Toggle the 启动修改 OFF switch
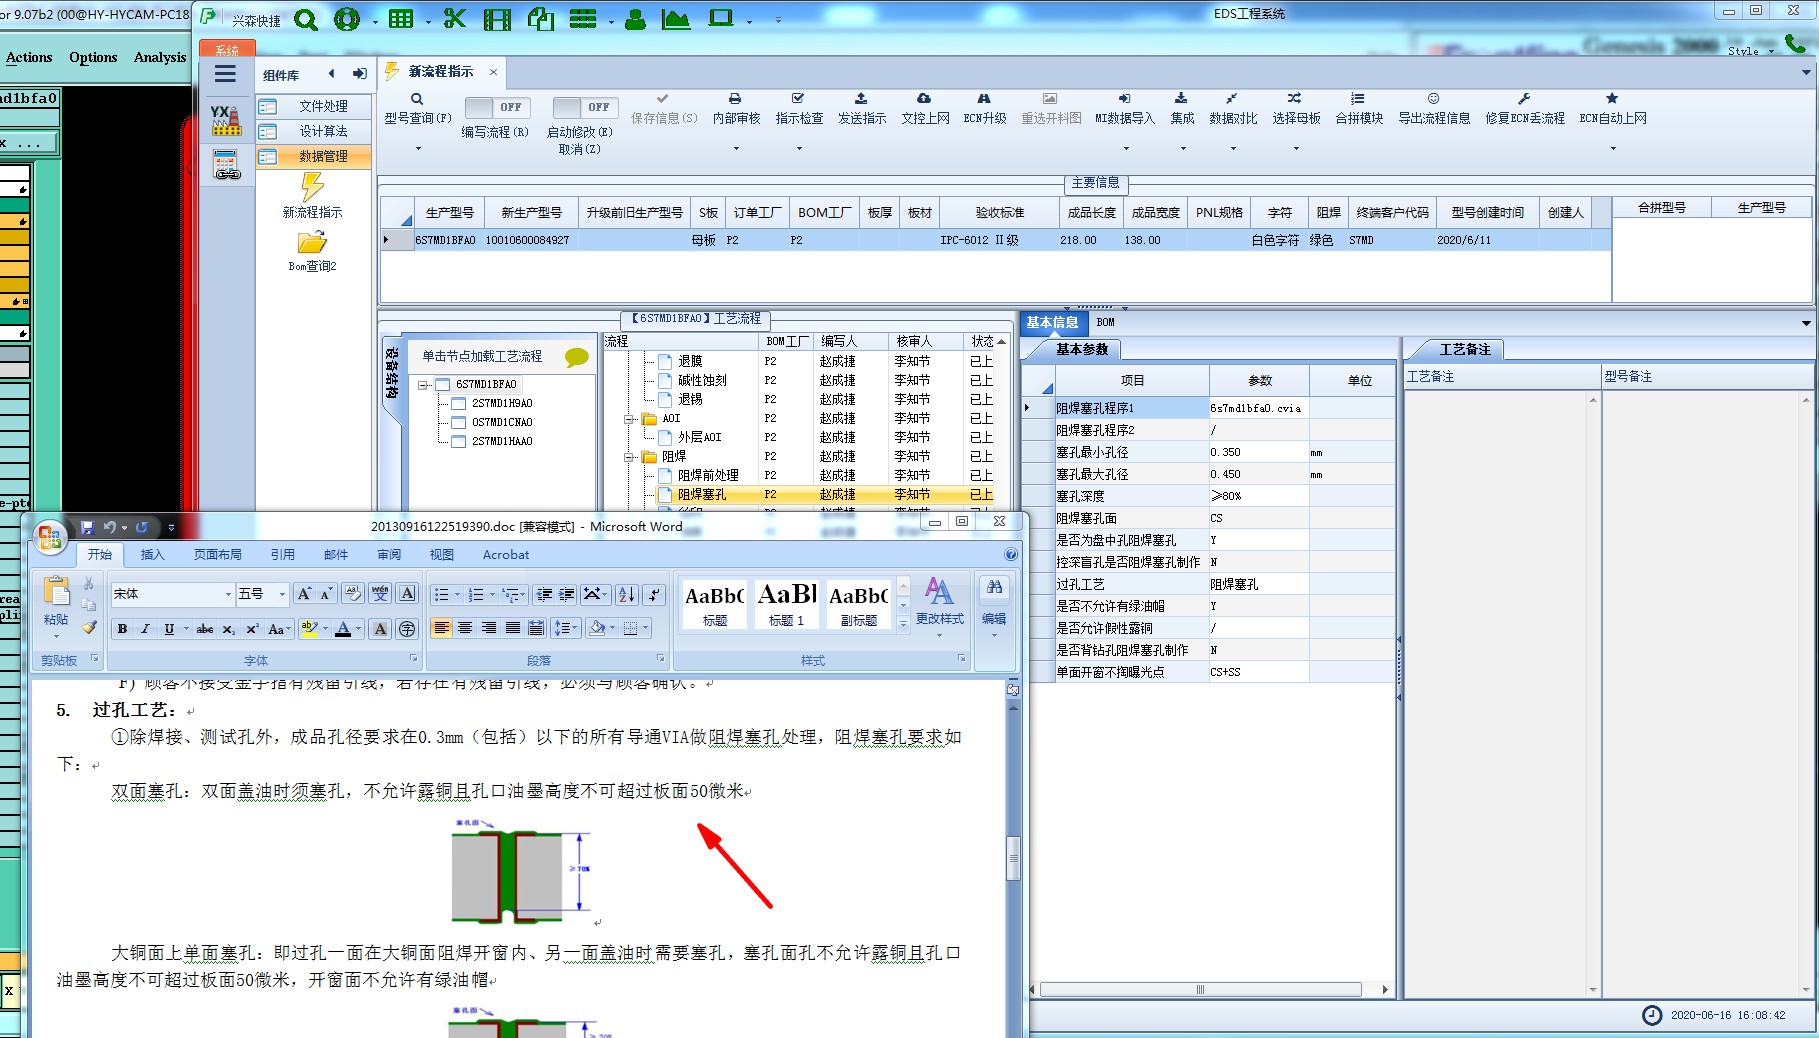This screenshot has width=1819, height=1038. [584, 107]
